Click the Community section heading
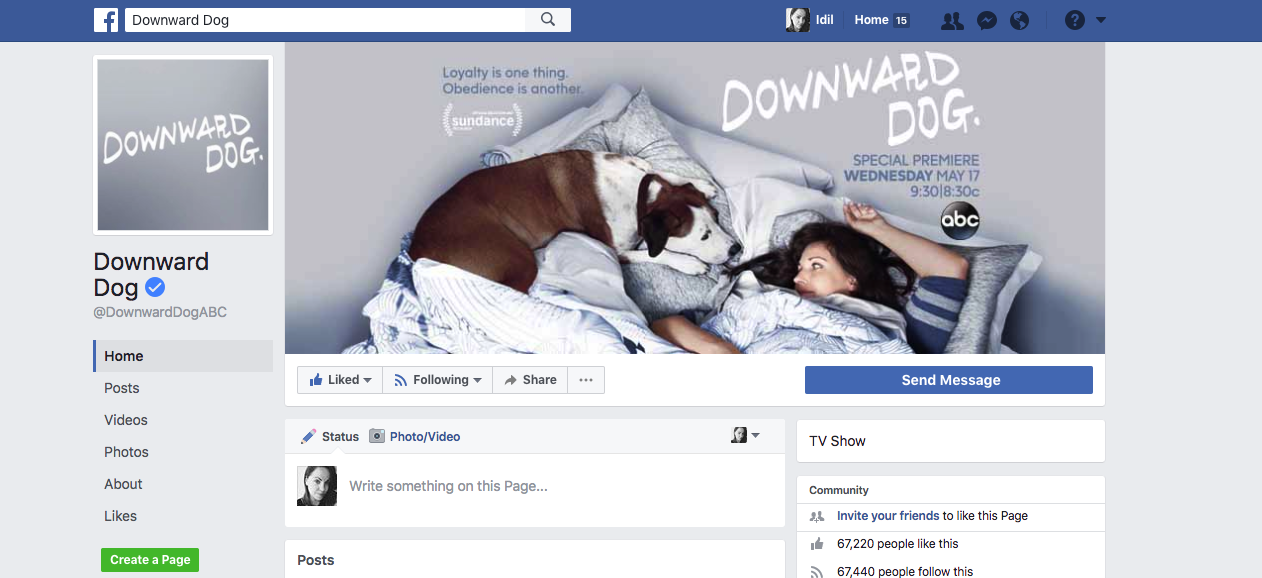 (838, 490)
